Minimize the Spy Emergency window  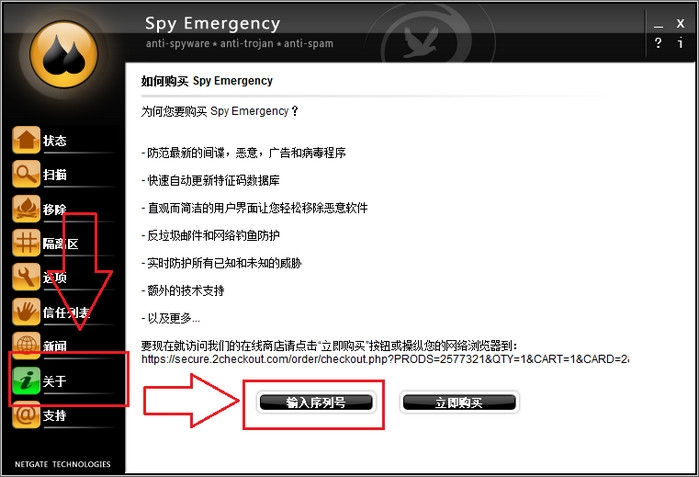[658, 25]
